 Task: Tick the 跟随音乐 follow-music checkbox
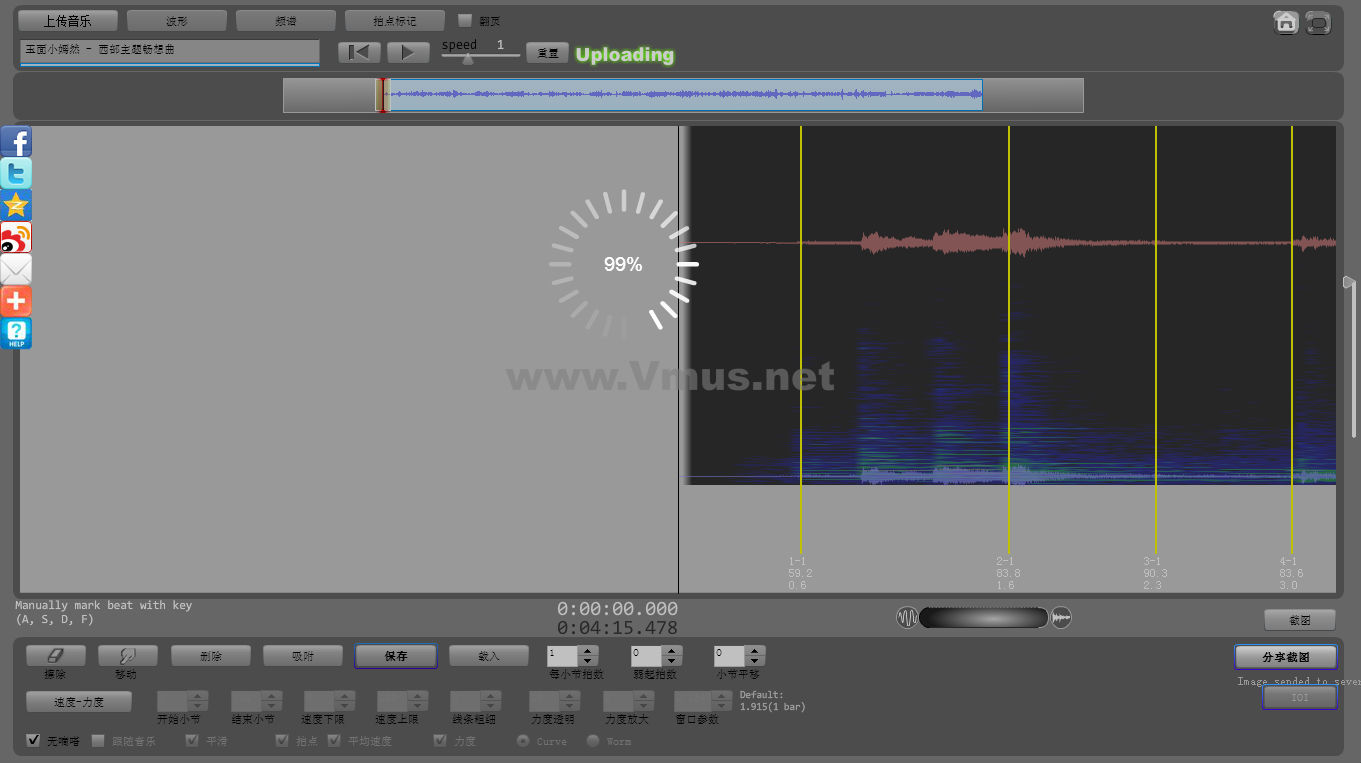pyautogui.click(x=98, y=741)
